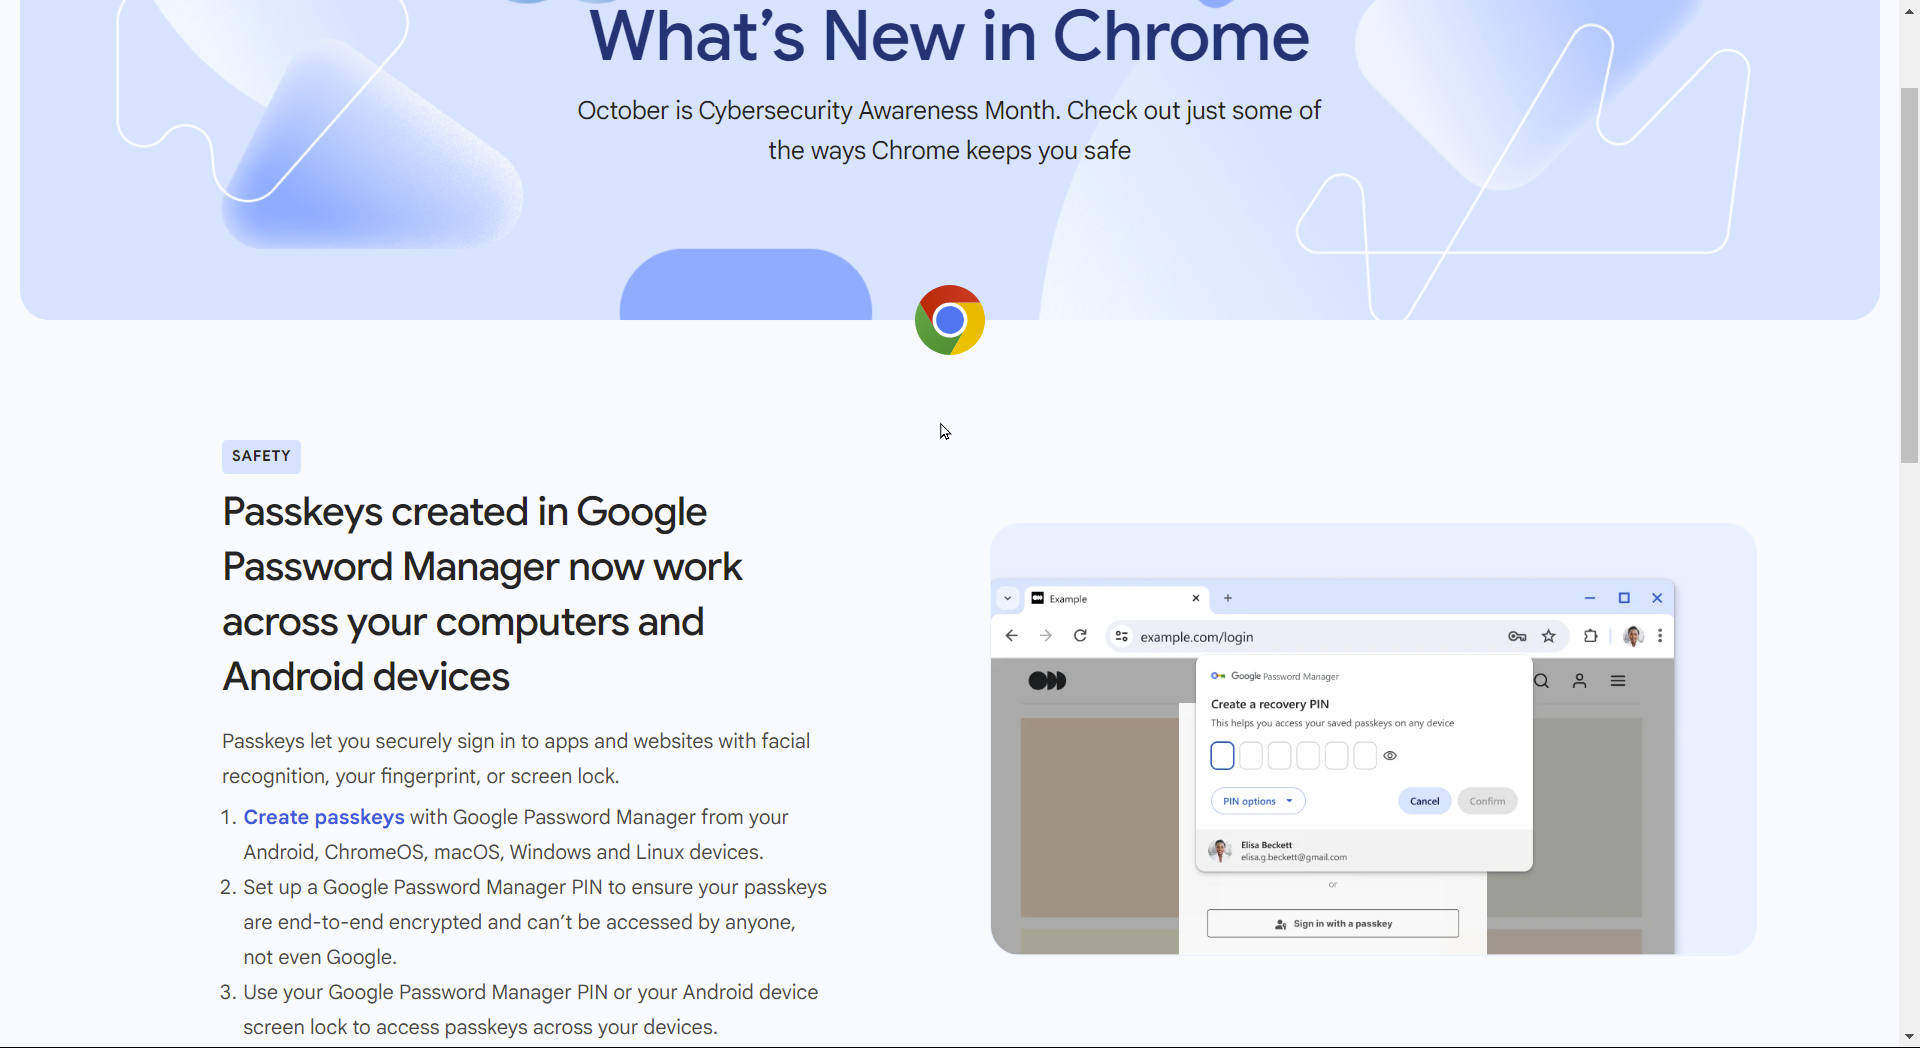Click Sign in with a passkey button
This screenshot has height=1048, width=1920.
[1333, 924]
